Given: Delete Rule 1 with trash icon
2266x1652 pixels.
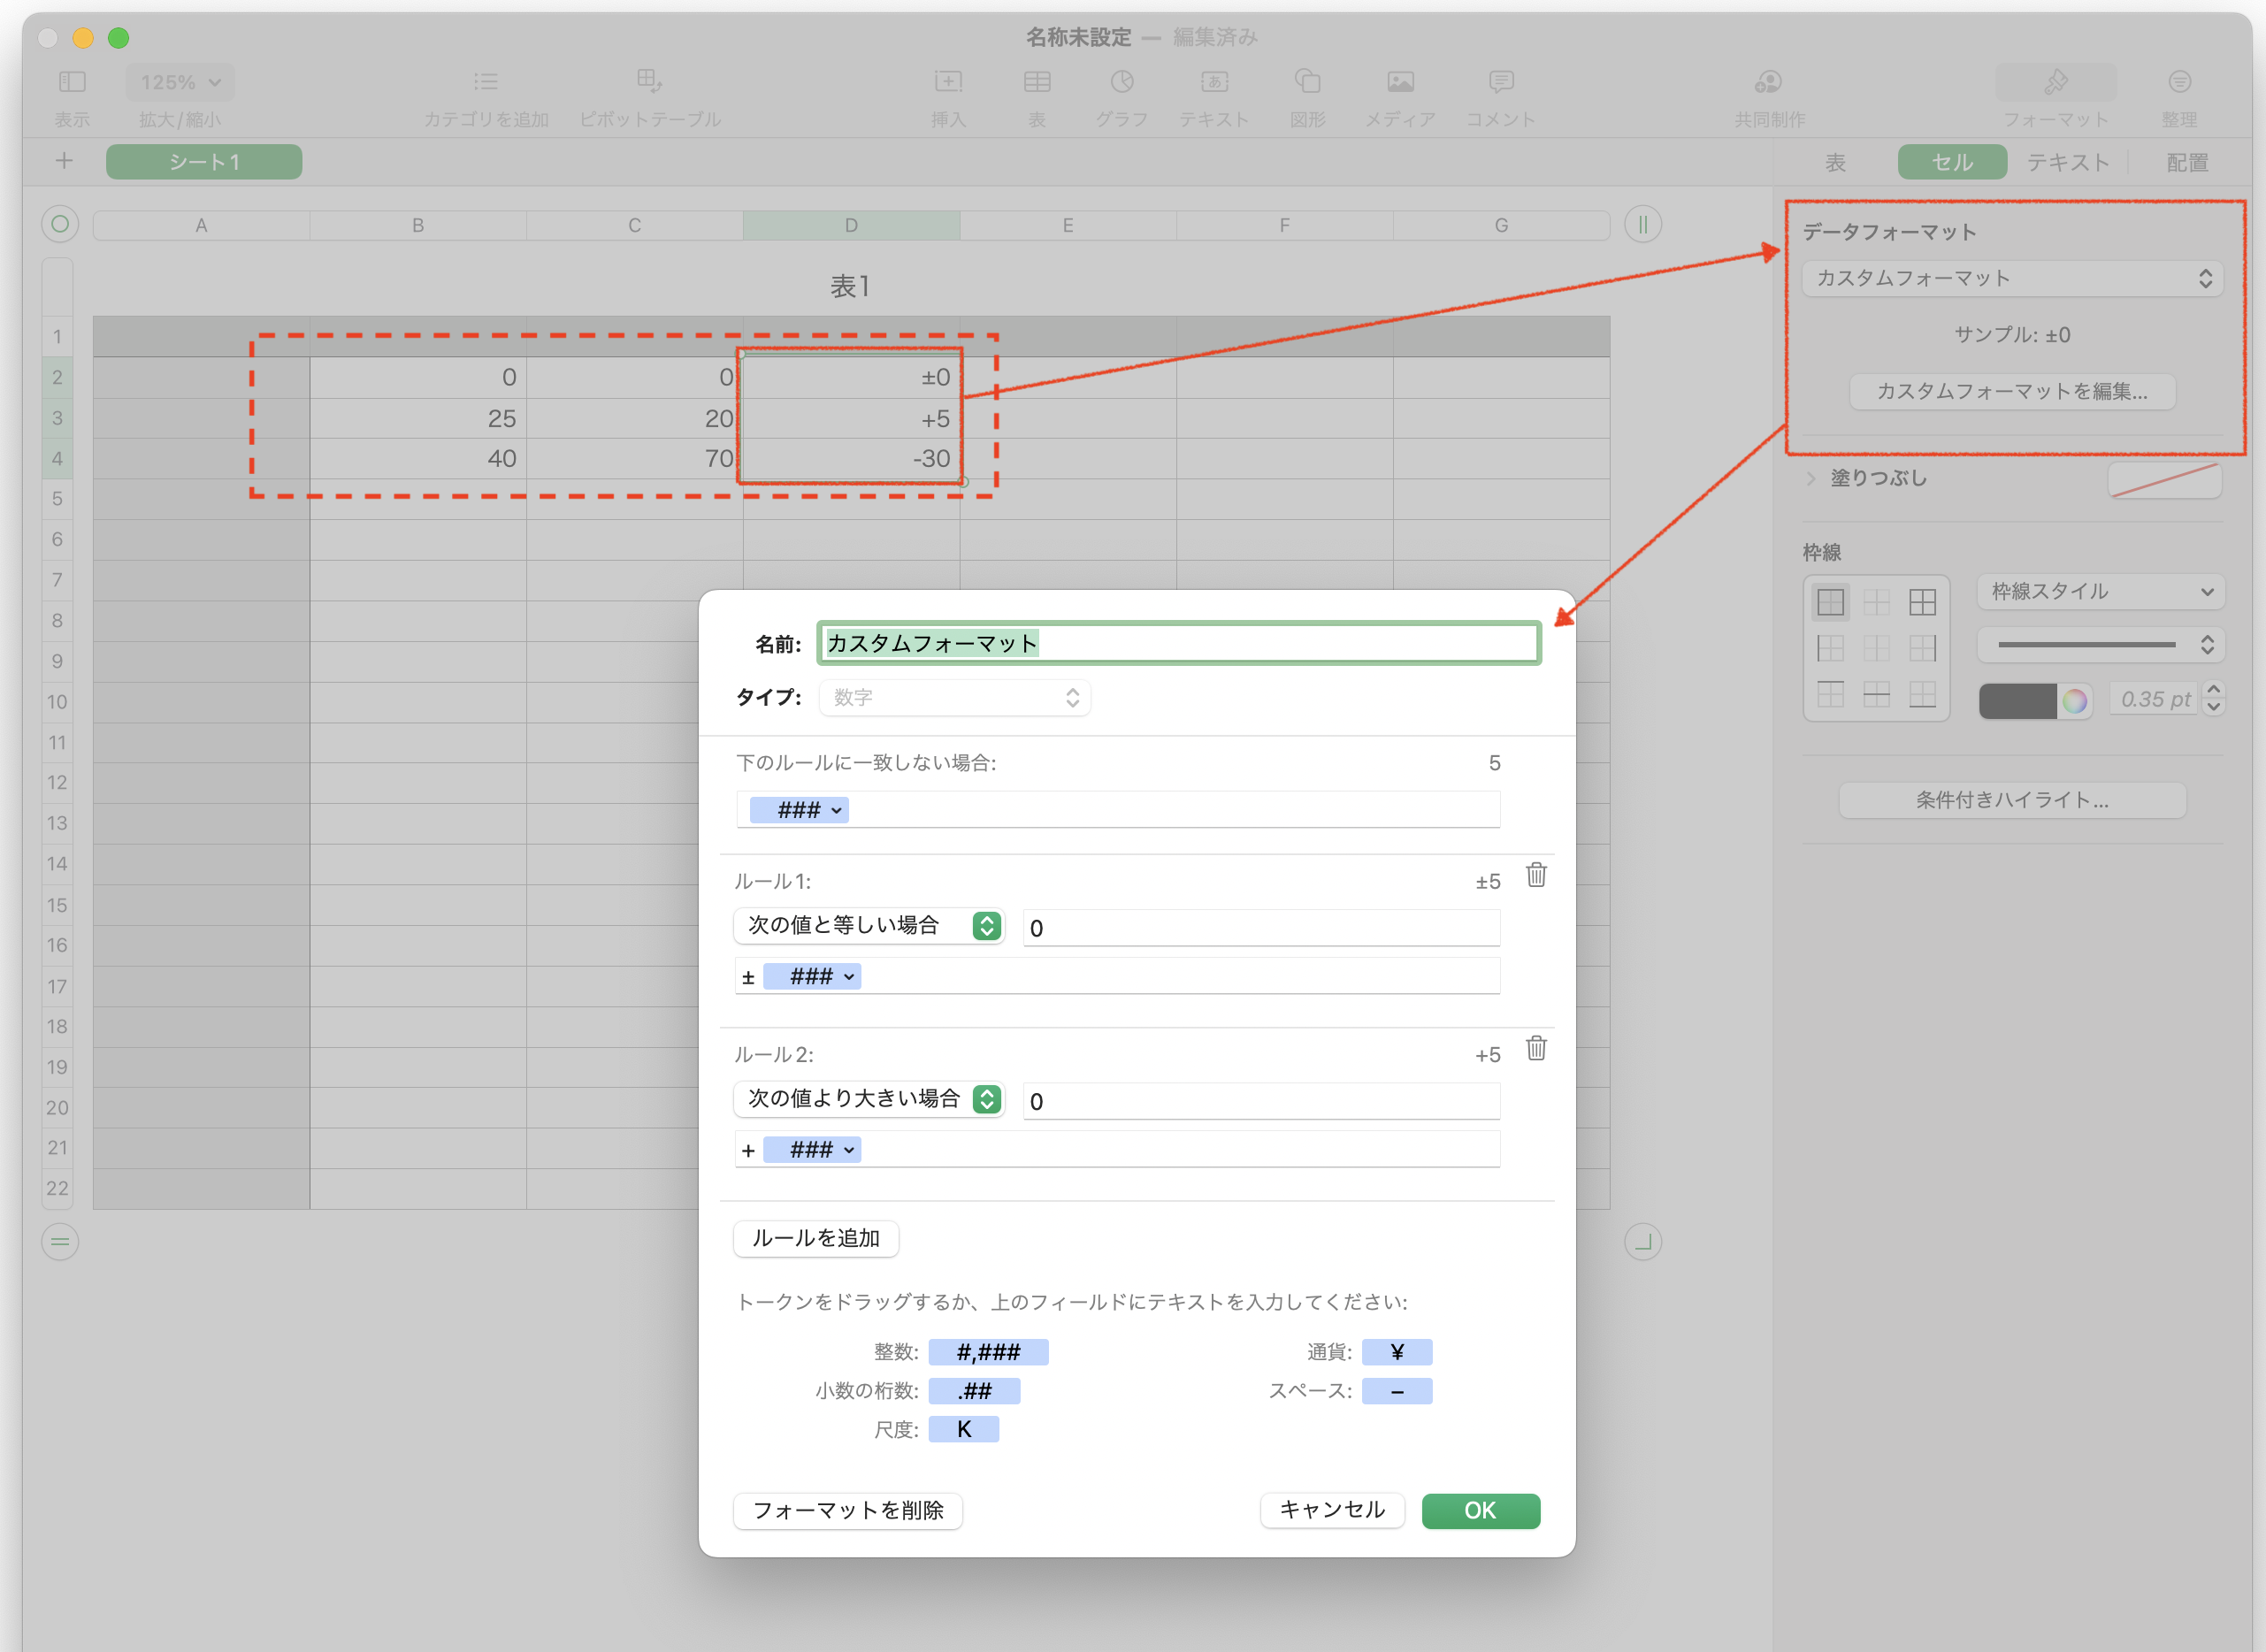Looking at the screenshot, I should click(x=1536, y=875).
